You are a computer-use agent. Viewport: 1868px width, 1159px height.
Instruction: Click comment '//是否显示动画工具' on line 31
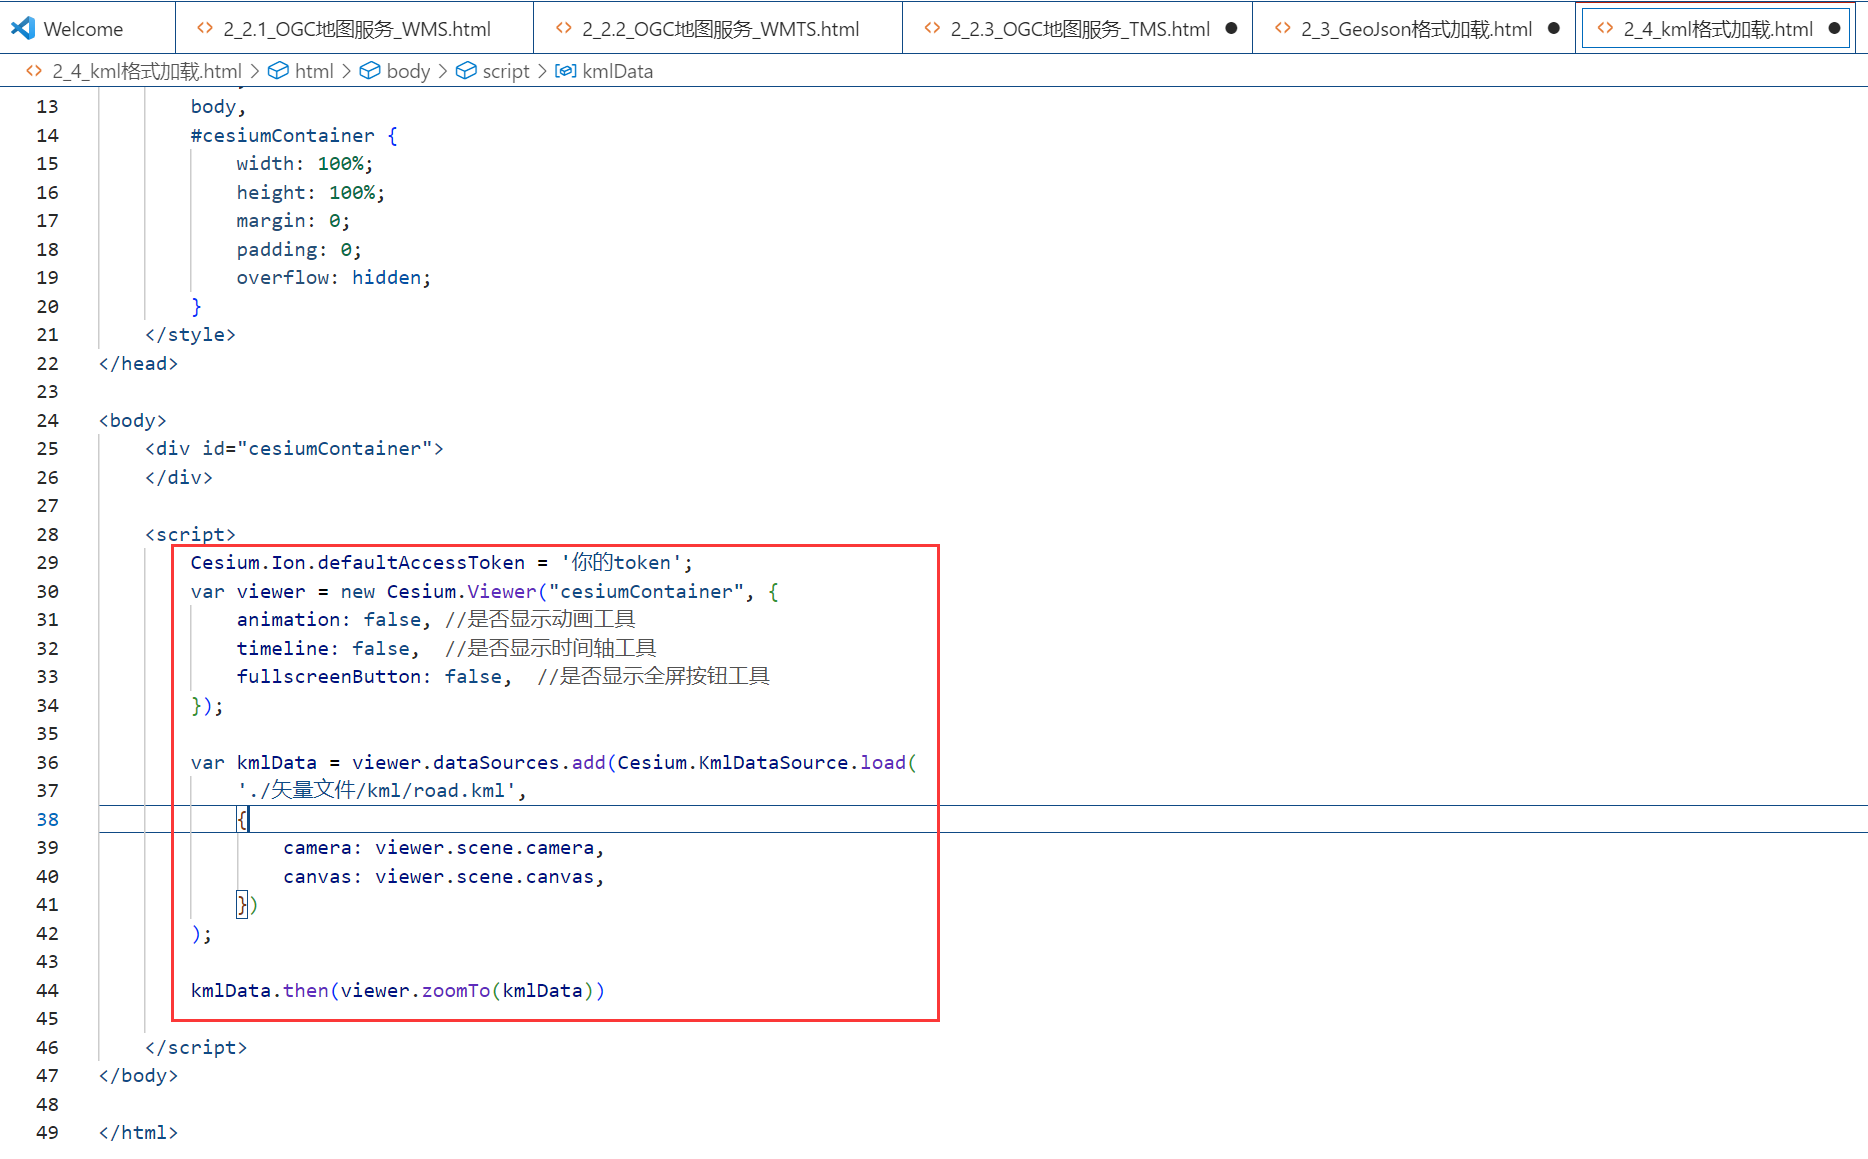(x=540, y=620)
